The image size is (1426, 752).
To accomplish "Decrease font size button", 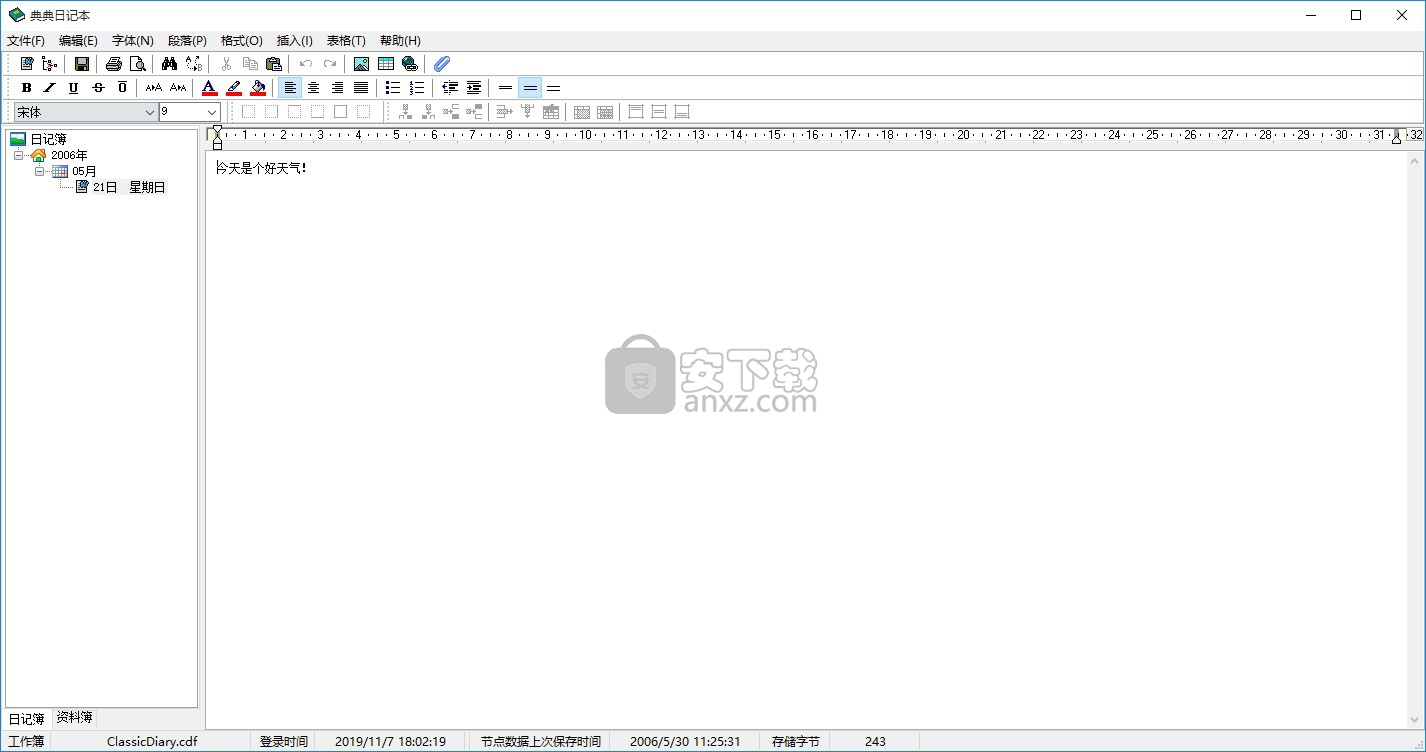I will 178,88.
